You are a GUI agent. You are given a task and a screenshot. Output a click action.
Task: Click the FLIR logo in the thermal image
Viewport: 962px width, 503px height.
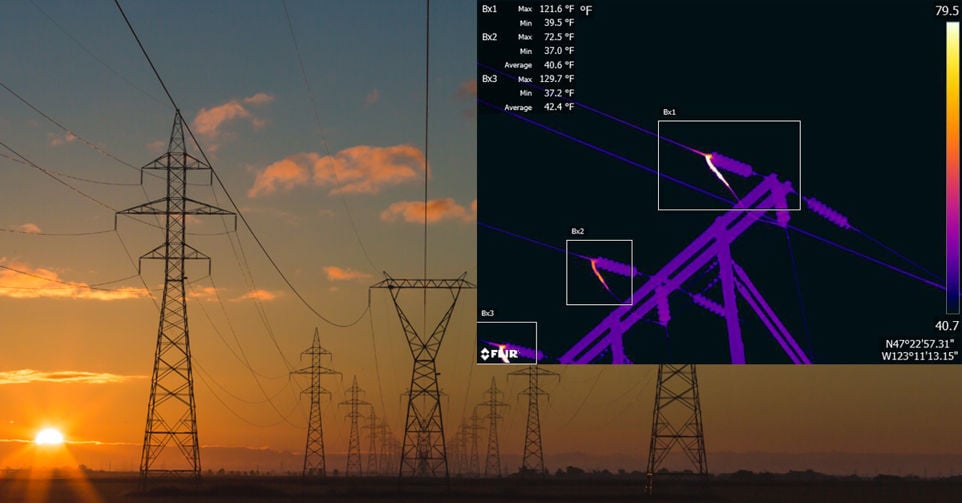tap(498, 354)
